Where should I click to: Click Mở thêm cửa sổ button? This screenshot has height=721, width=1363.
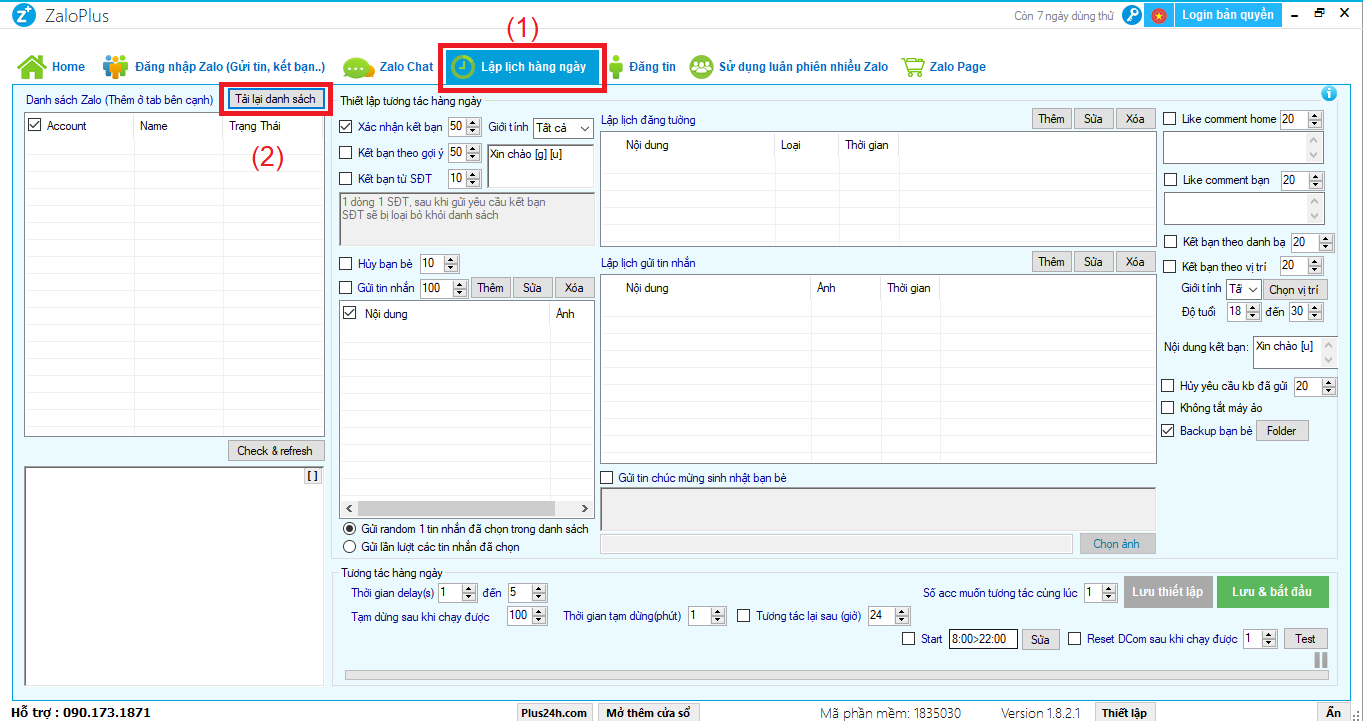(x=648, y=712)
